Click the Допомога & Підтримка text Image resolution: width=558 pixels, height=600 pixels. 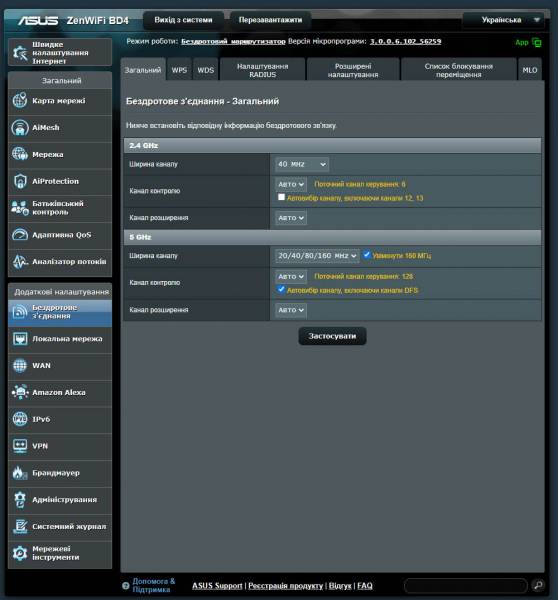click(x=153, y=585)
